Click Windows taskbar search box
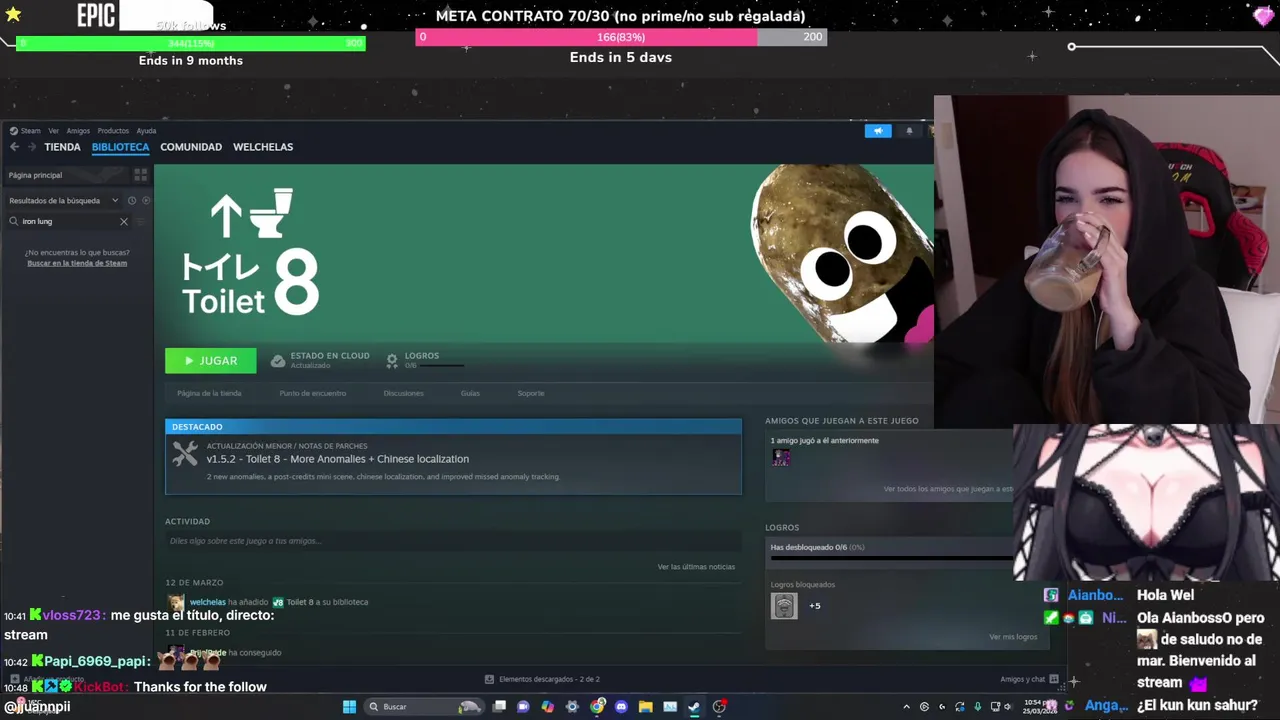Image resolution: width=1280 pixels, height=720 pixels. pyautogui.click(x=424, y=707)
